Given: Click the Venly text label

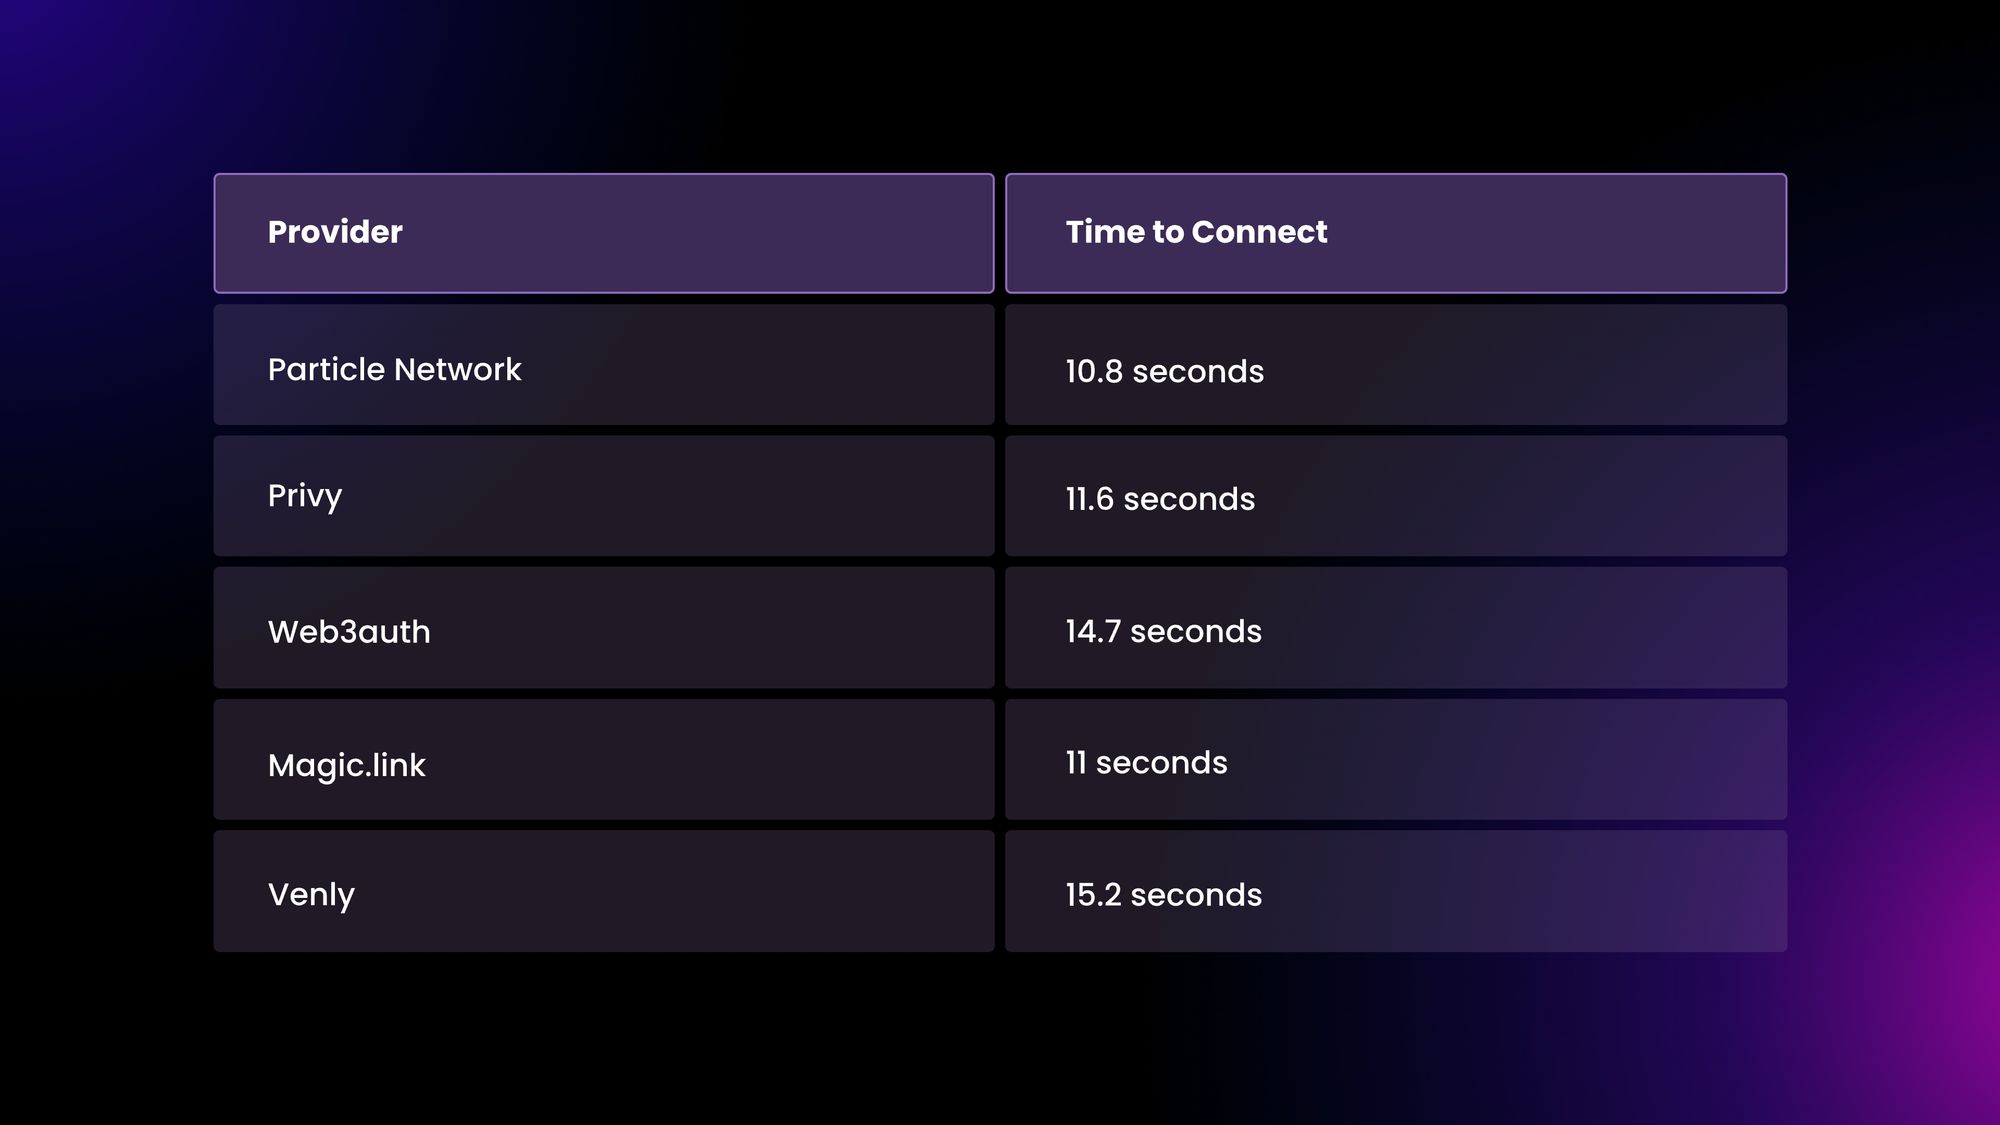Looking at the screenshot, I should [311, 895].
